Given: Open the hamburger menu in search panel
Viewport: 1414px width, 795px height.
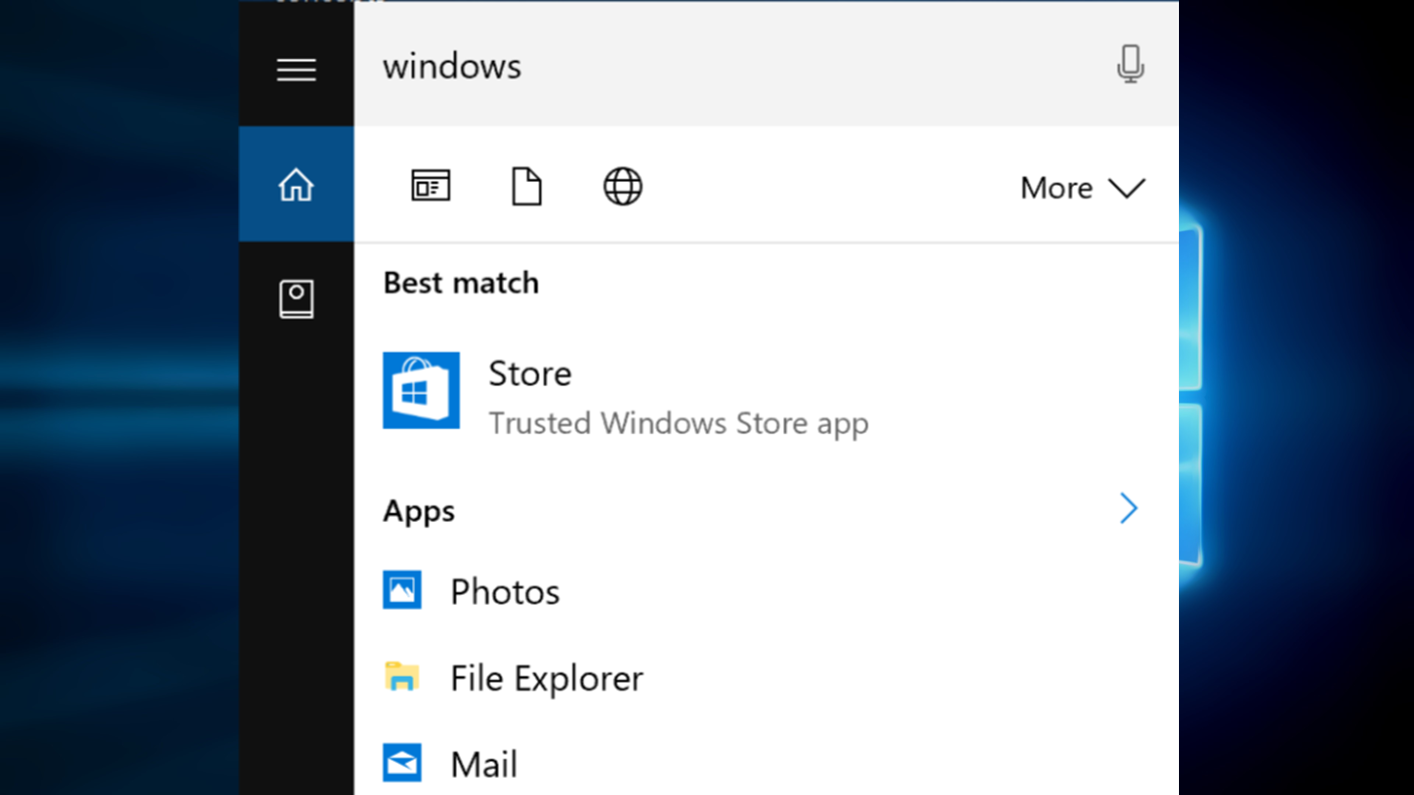Looking at the screenshot, I should [x=296, y=69].
